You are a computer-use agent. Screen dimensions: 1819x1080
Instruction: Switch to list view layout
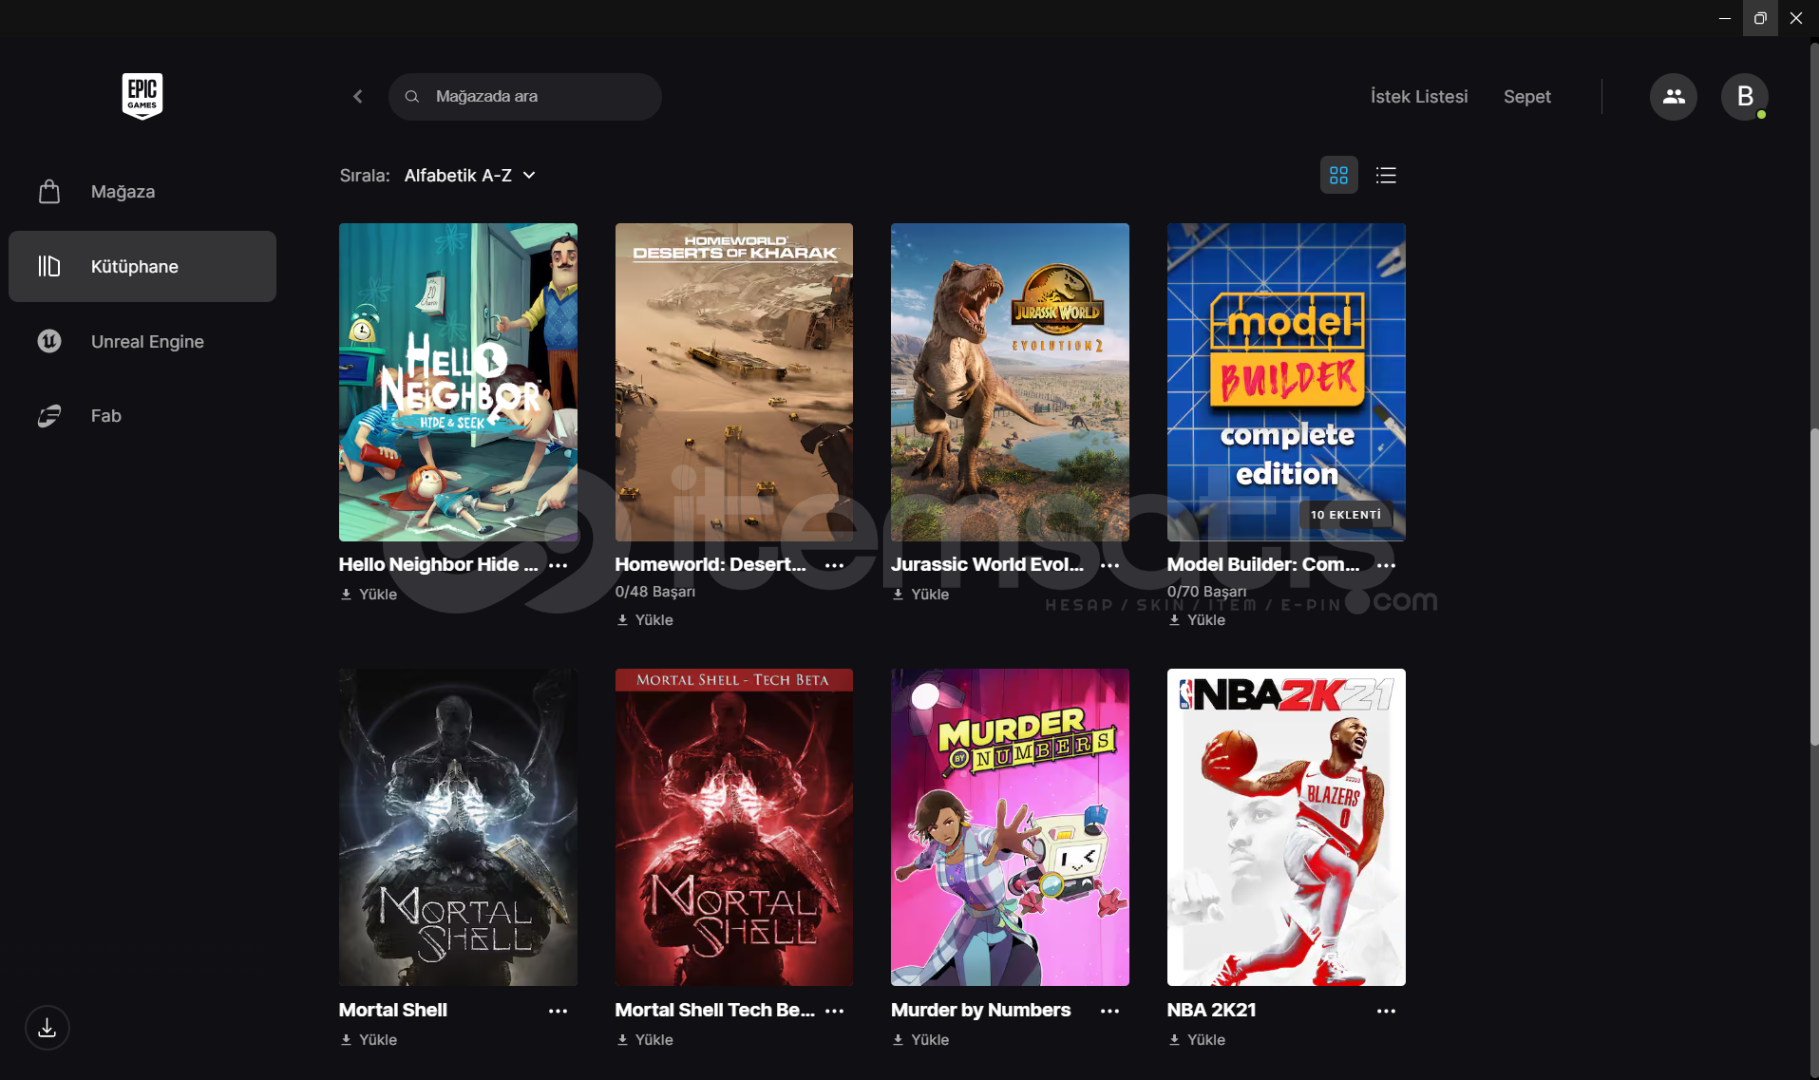point(1386,175)
